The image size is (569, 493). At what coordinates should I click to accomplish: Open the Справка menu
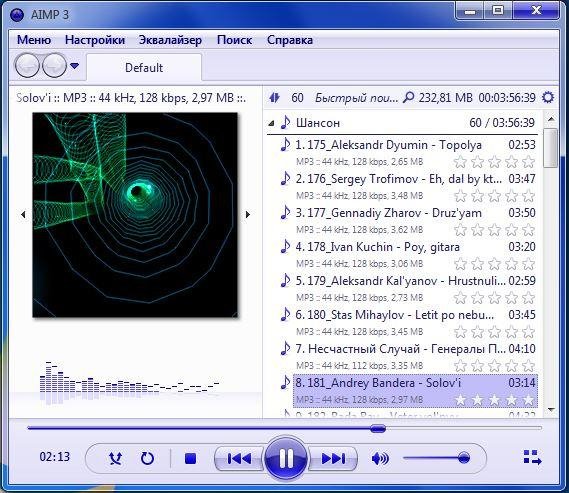click(290, 40)
